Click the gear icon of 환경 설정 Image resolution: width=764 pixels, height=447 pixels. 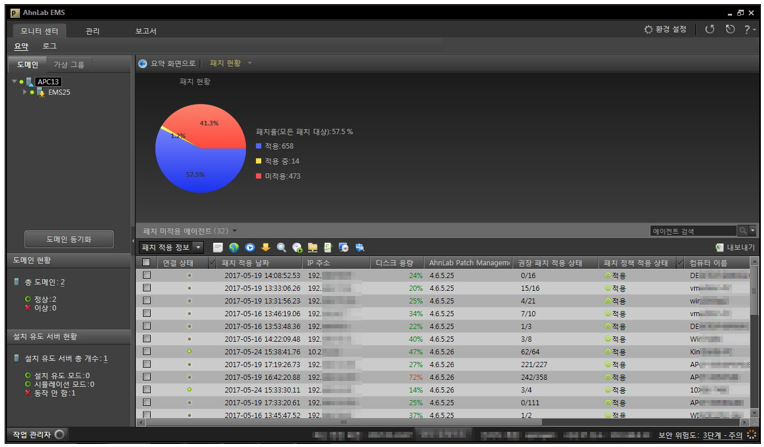click(x=648, y=29)
